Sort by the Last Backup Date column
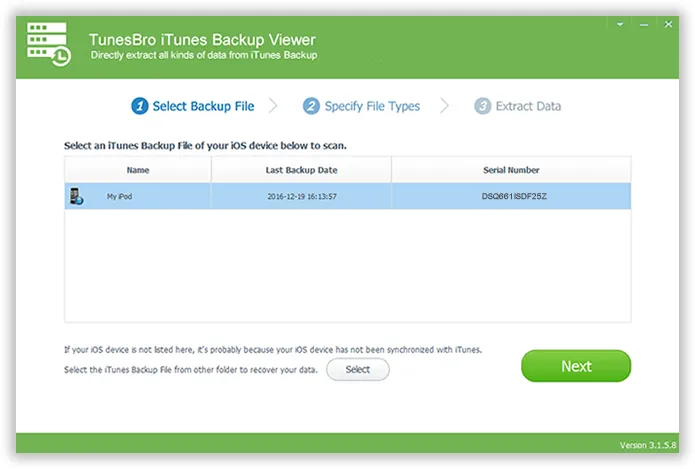695x469 pixels. [301, 170]
